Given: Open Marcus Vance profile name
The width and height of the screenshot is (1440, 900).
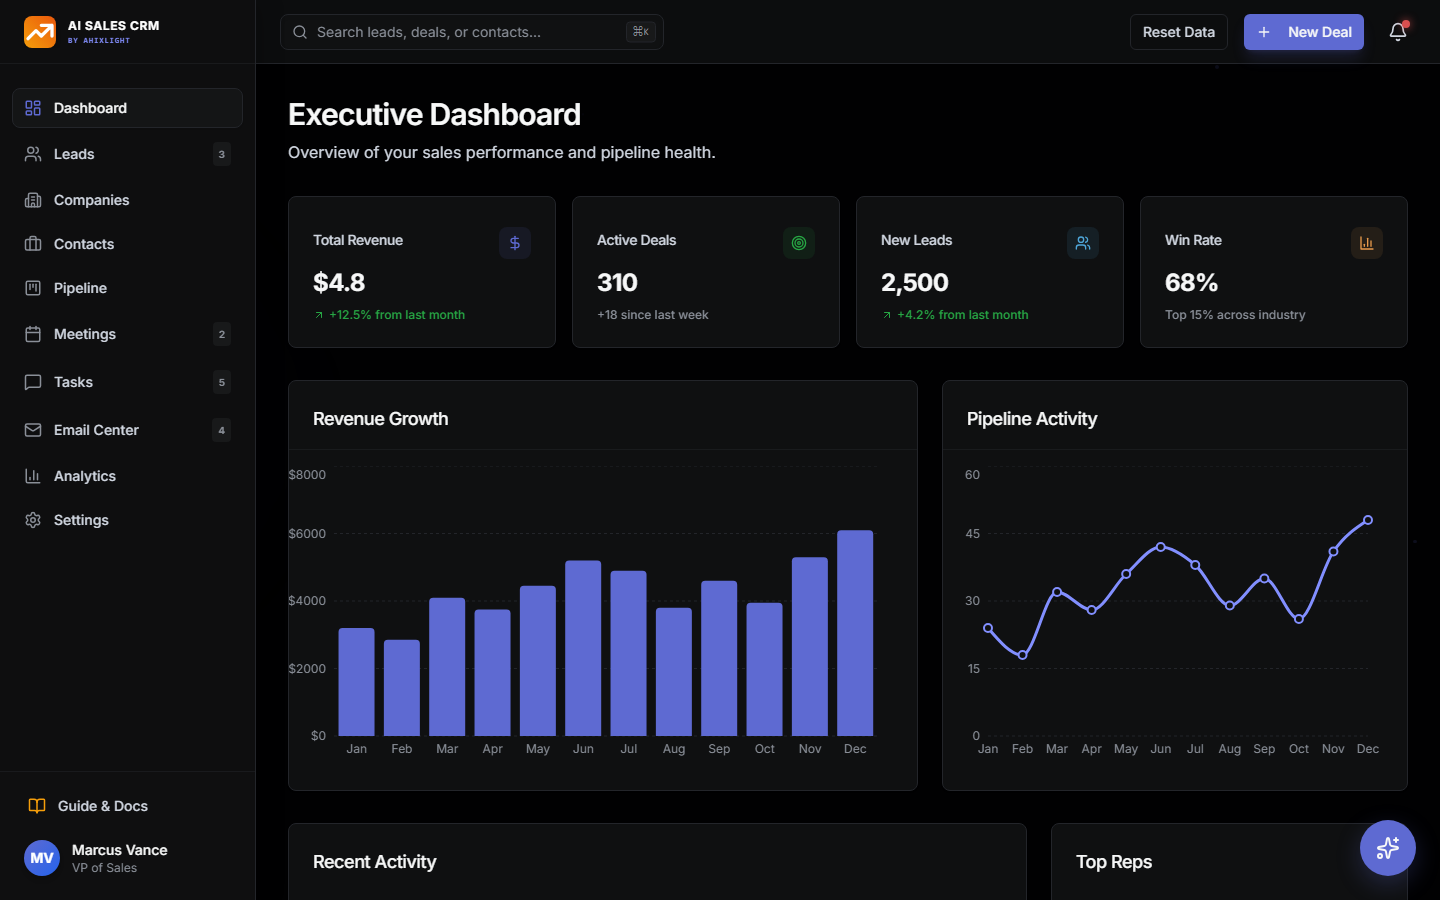Looking at the screenshot, I should [x=120, y=850].
